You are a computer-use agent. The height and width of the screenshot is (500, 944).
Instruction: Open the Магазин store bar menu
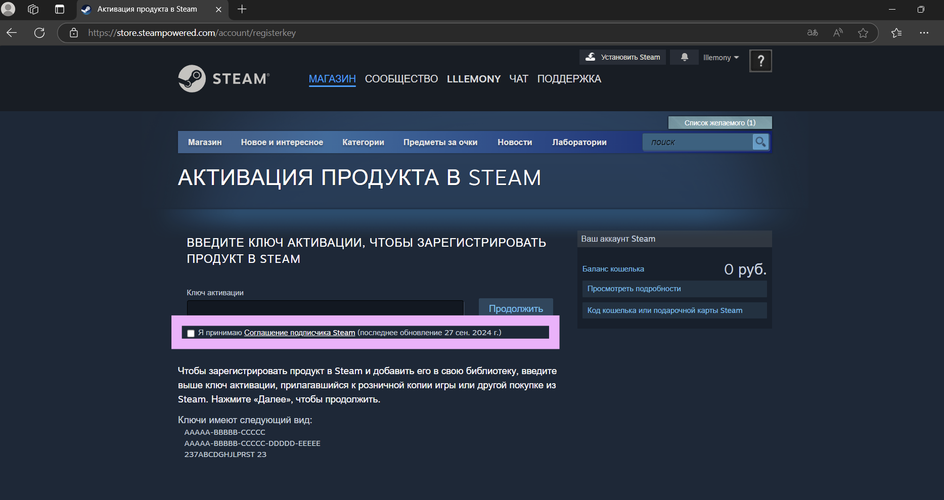pyautogui.click(x=205, y=142)
